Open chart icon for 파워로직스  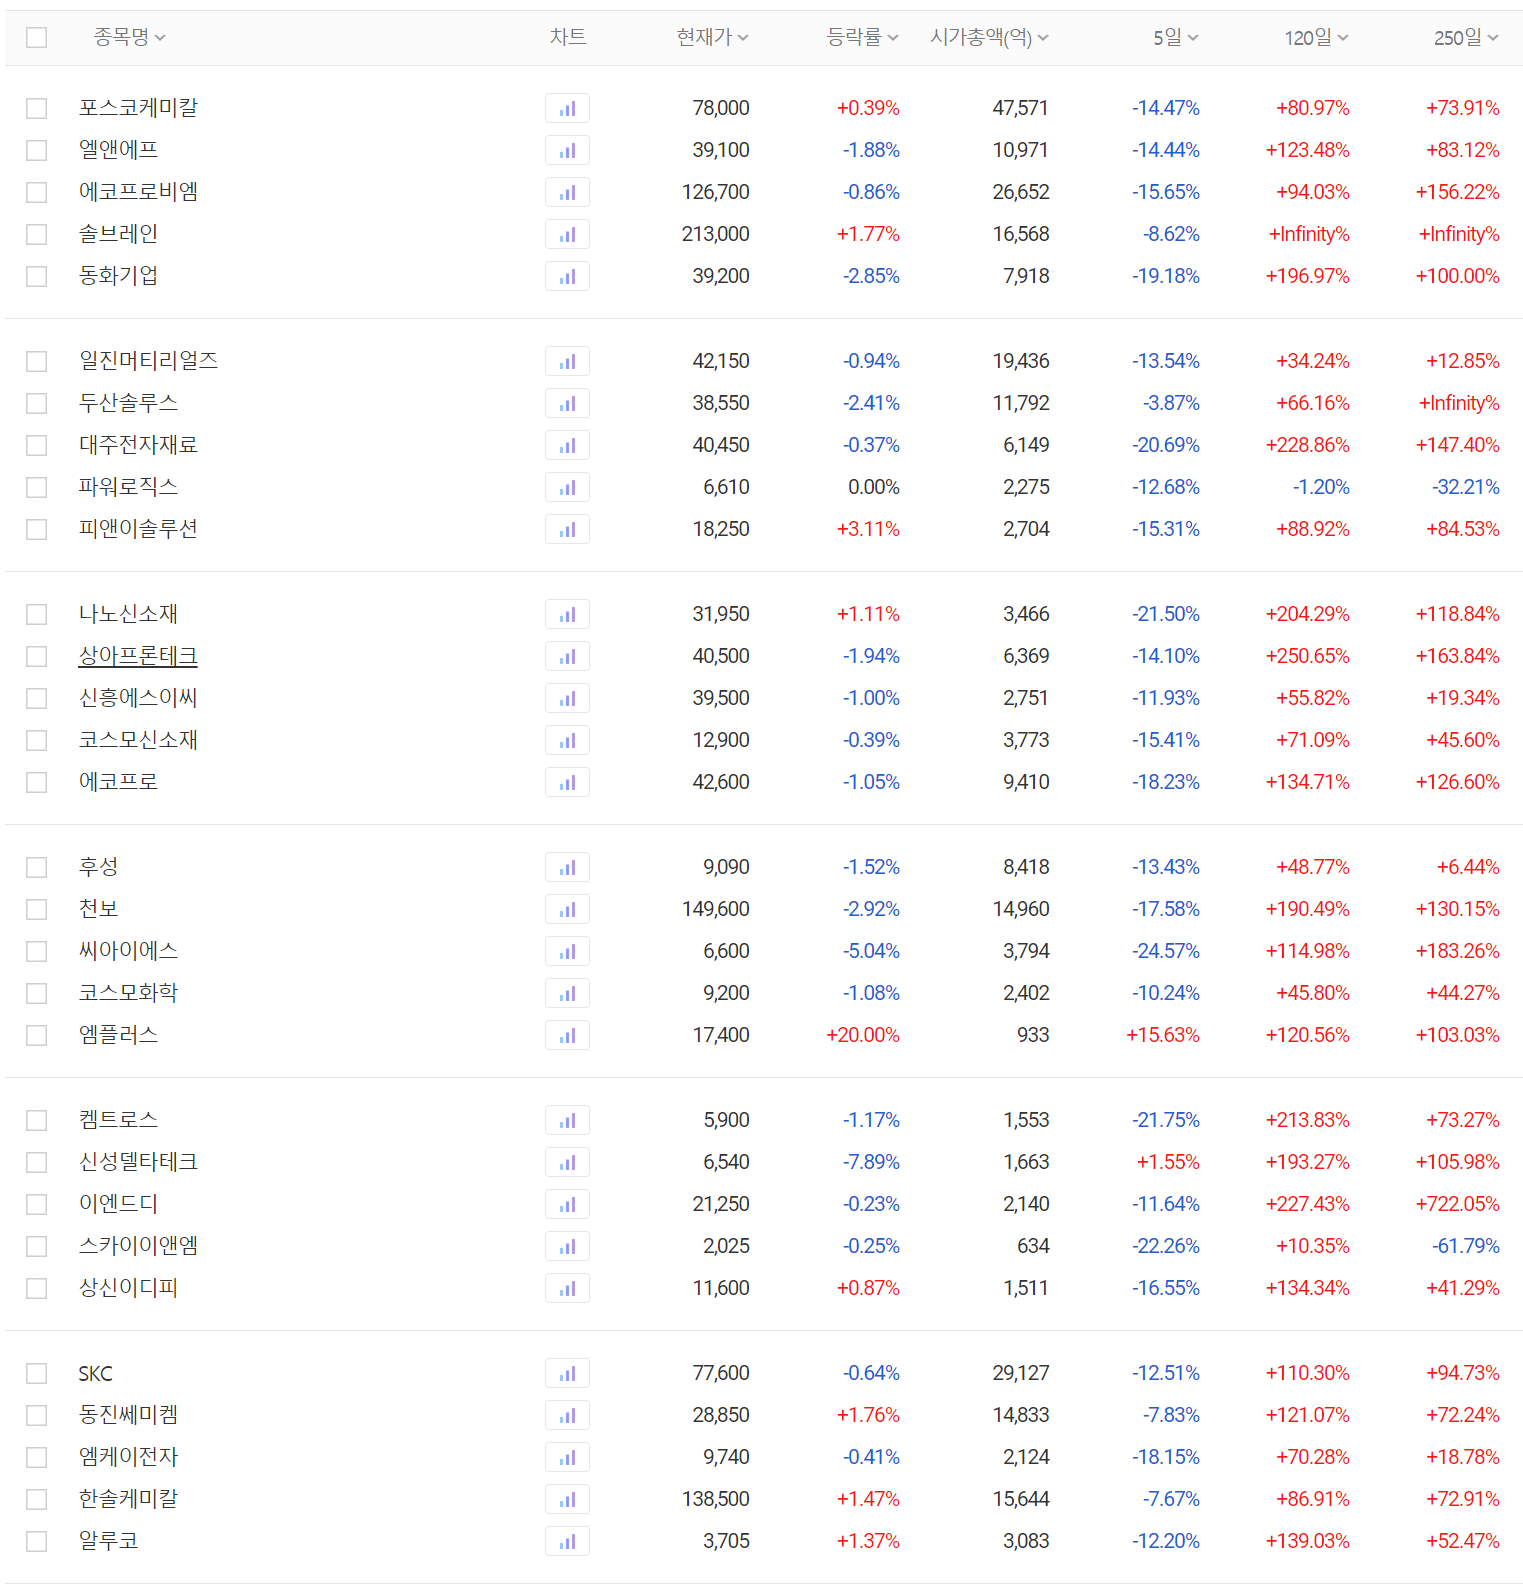(567, 487)
